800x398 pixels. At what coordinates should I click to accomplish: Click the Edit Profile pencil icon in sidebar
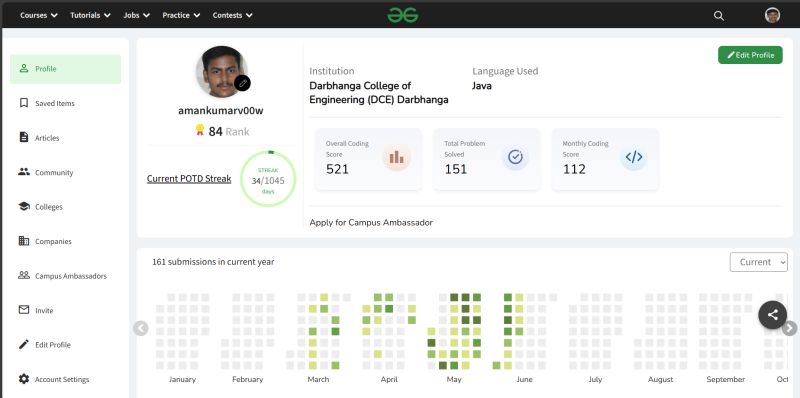click(23, 344)
